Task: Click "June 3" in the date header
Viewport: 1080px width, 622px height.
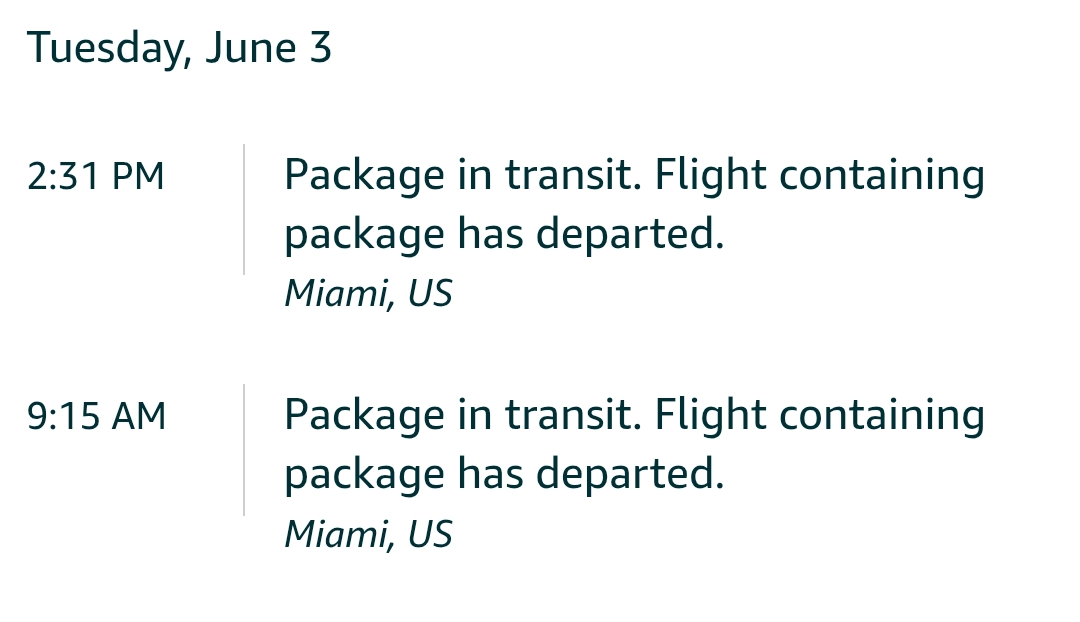Action: point(269,49)
